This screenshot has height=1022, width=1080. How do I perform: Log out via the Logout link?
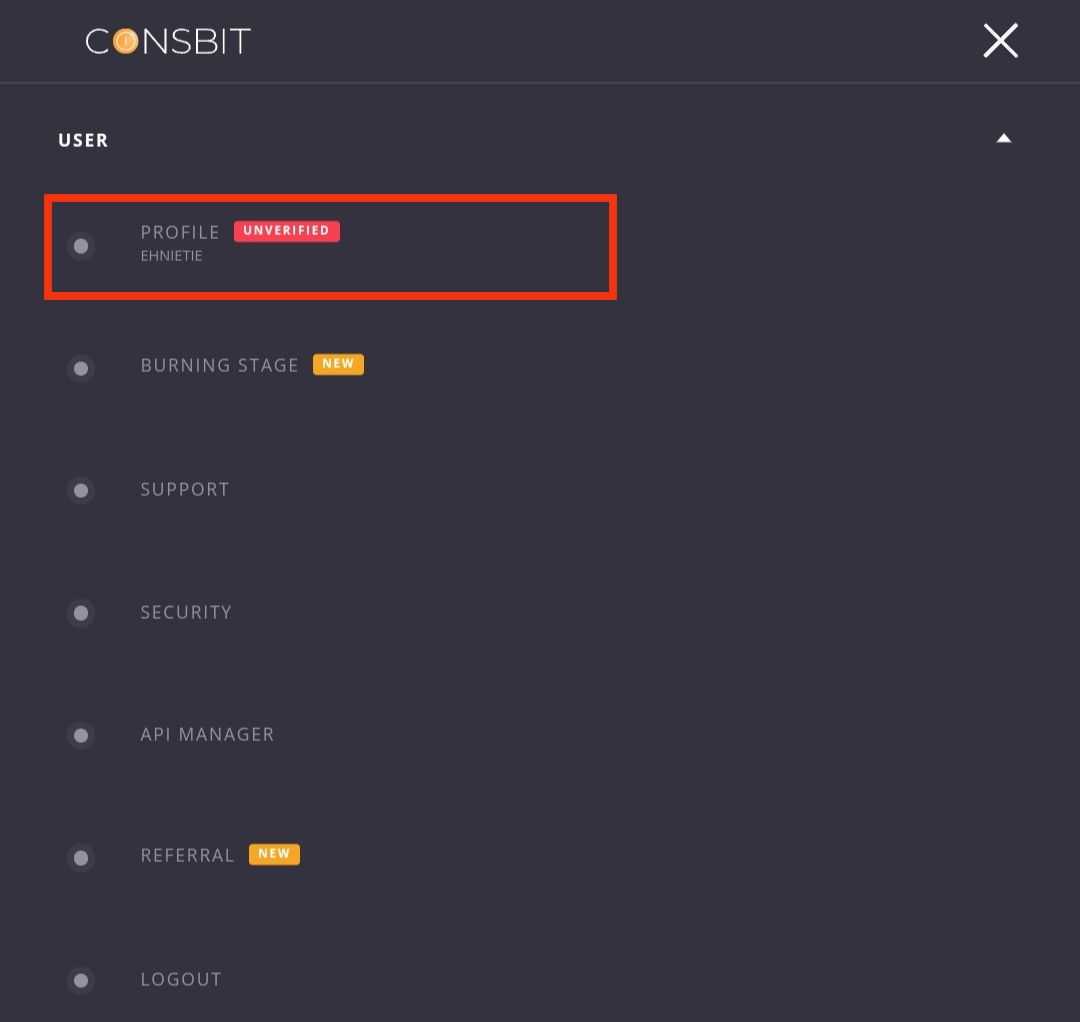tap(181, 979)
